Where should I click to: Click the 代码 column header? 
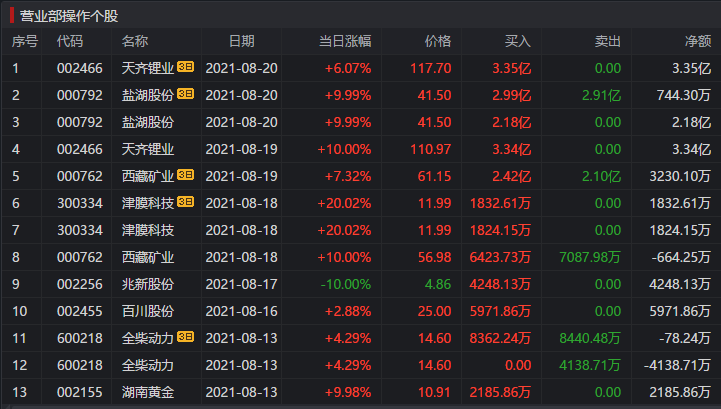tap(70, 41)
